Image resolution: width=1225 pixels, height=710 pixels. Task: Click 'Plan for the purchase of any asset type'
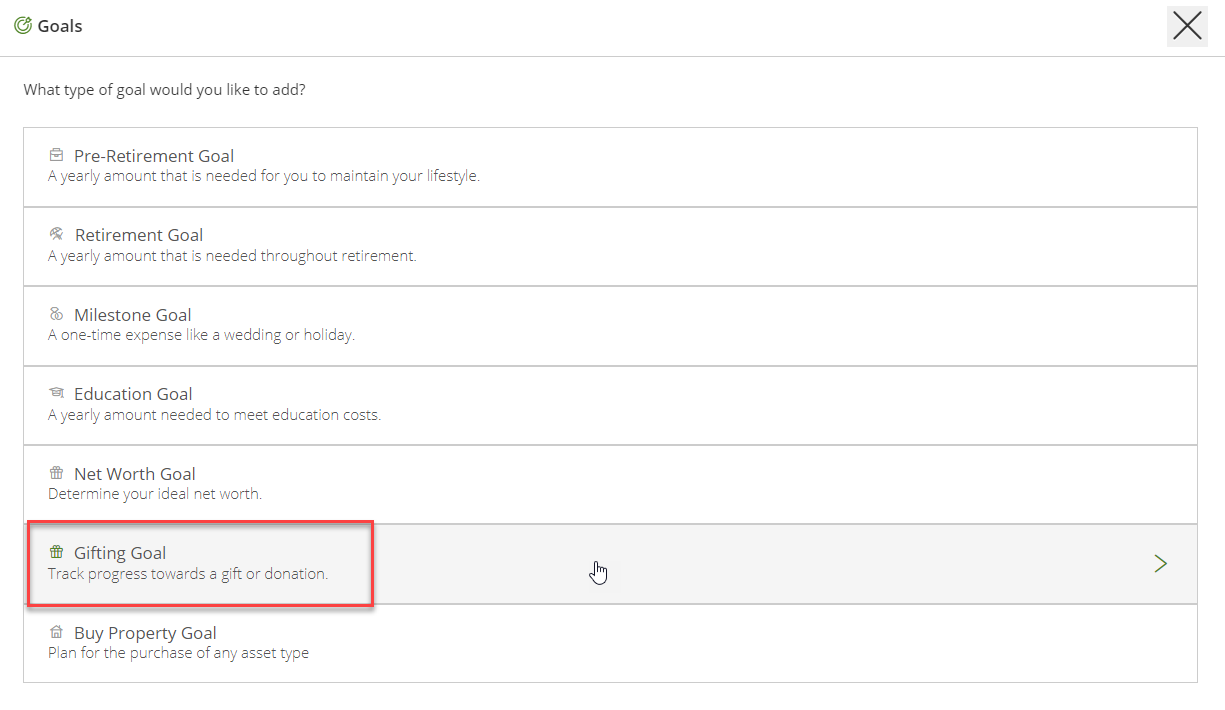pos(178,653)
